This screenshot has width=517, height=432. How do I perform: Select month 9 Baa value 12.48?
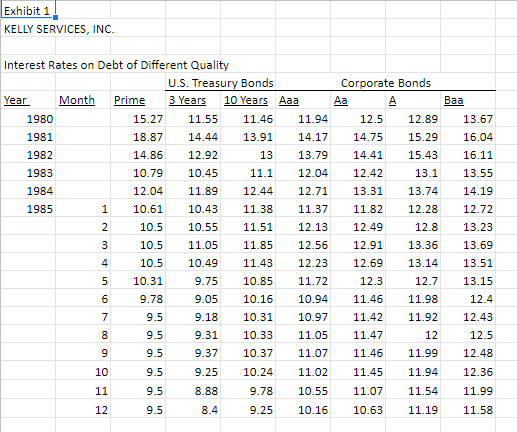(468, 353)
